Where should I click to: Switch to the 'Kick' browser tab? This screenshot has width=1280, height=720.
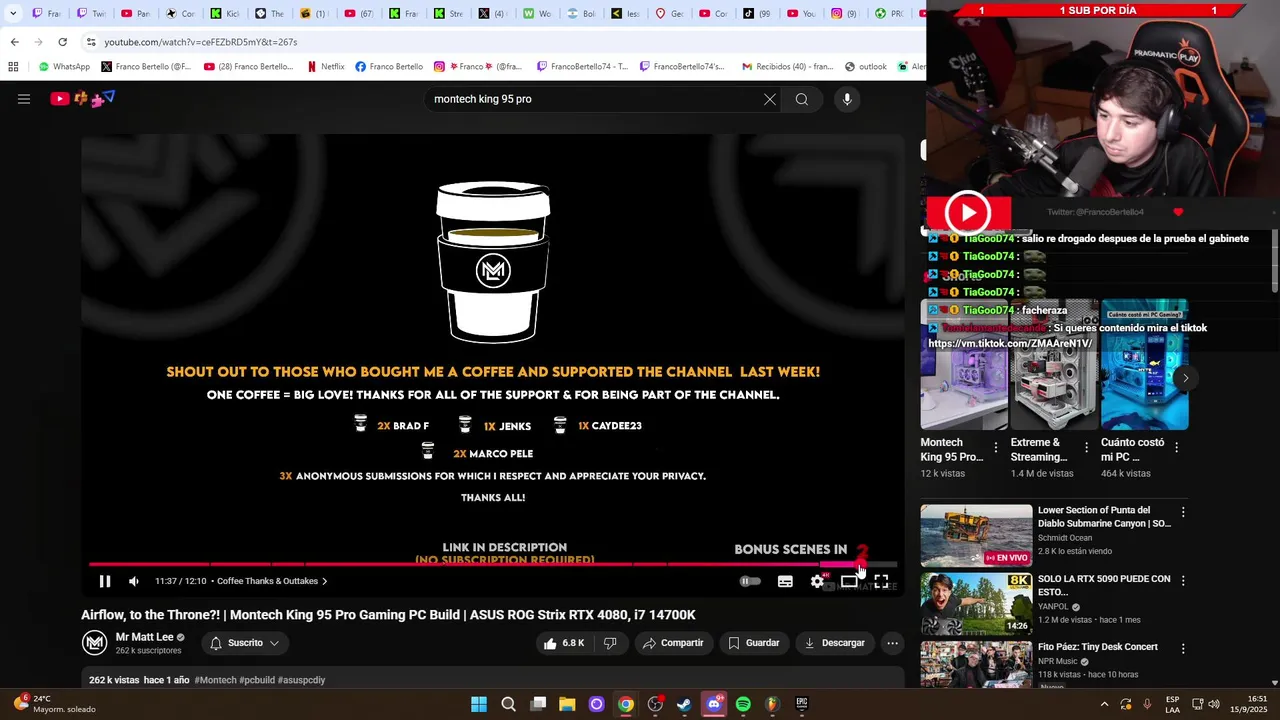tap(225, 14)
